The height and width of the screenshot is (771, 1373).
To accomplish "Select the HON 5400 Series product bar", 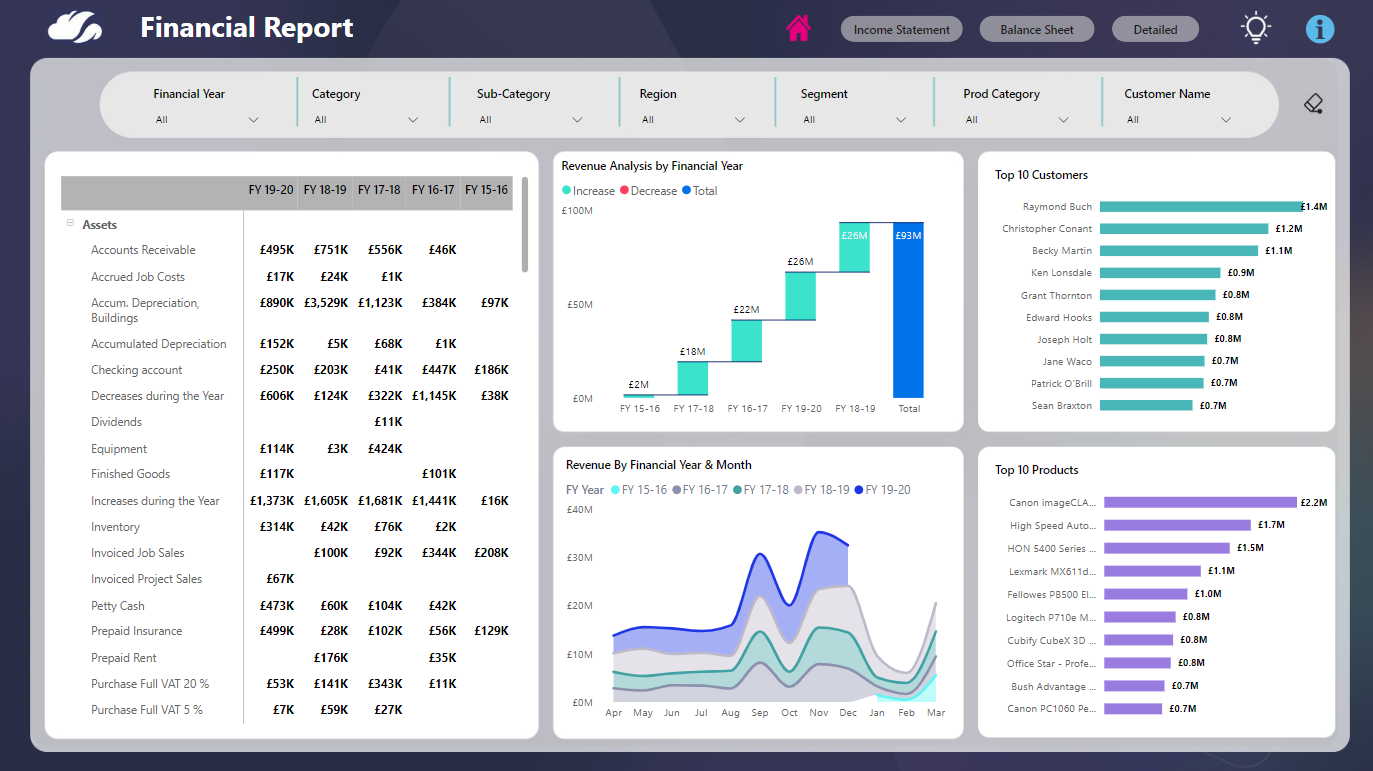I will (1167, 548).
